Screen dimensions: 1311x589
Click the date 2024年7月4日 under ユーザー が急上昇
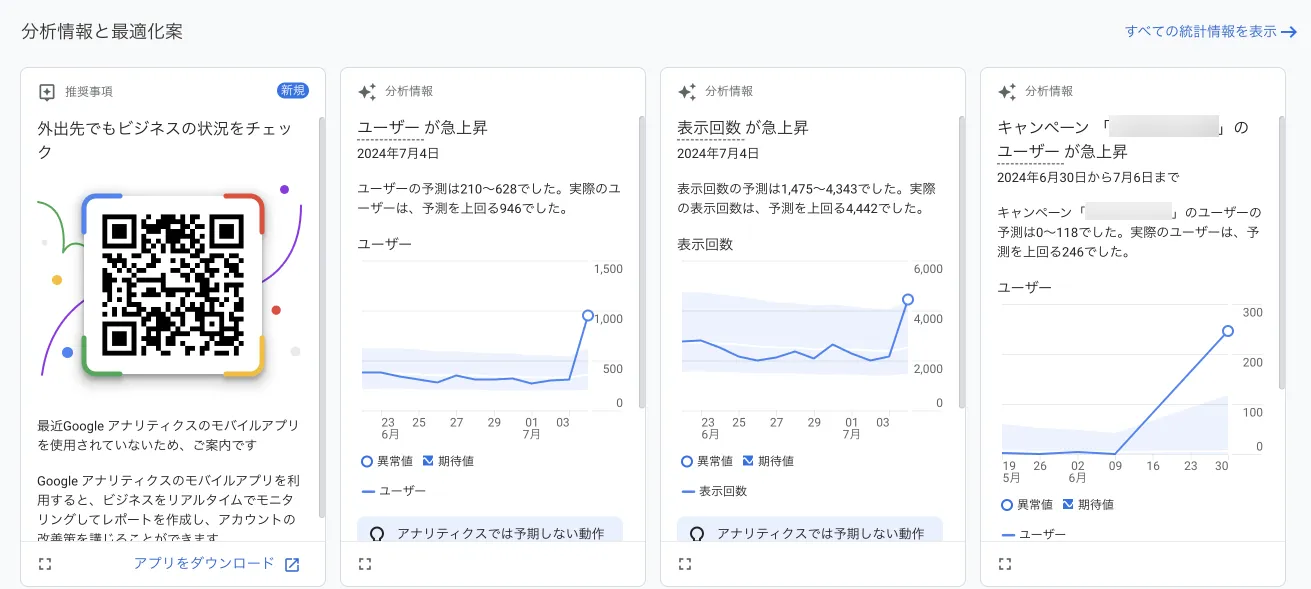[x=398, y=154]
